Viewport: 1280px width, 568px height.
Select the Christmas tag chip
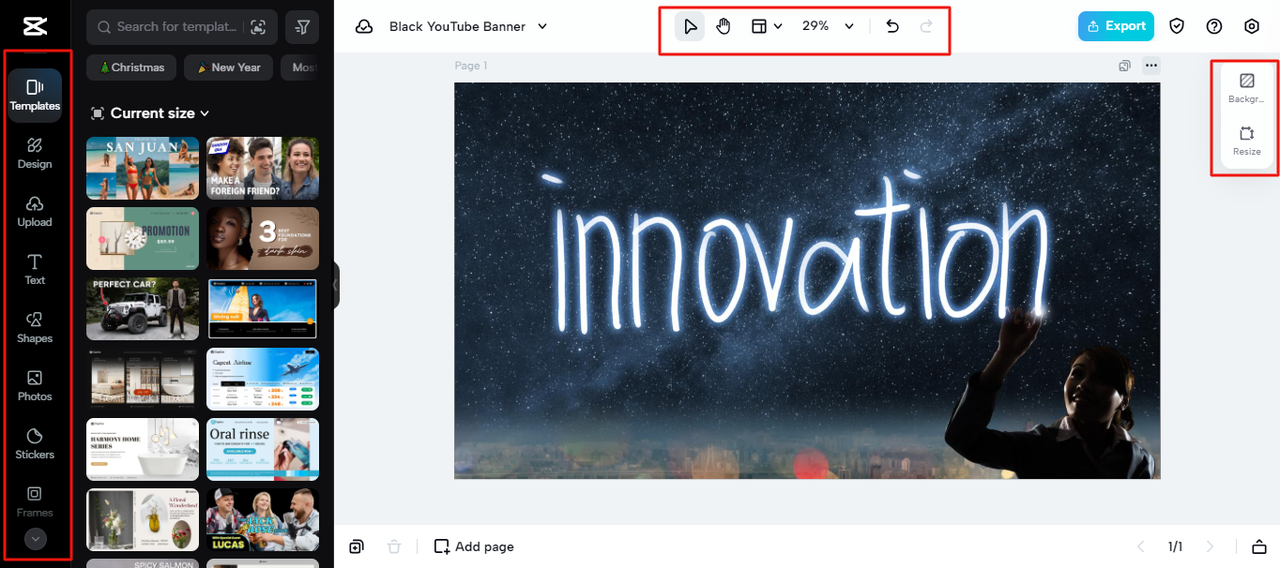(x=132, y=67)
